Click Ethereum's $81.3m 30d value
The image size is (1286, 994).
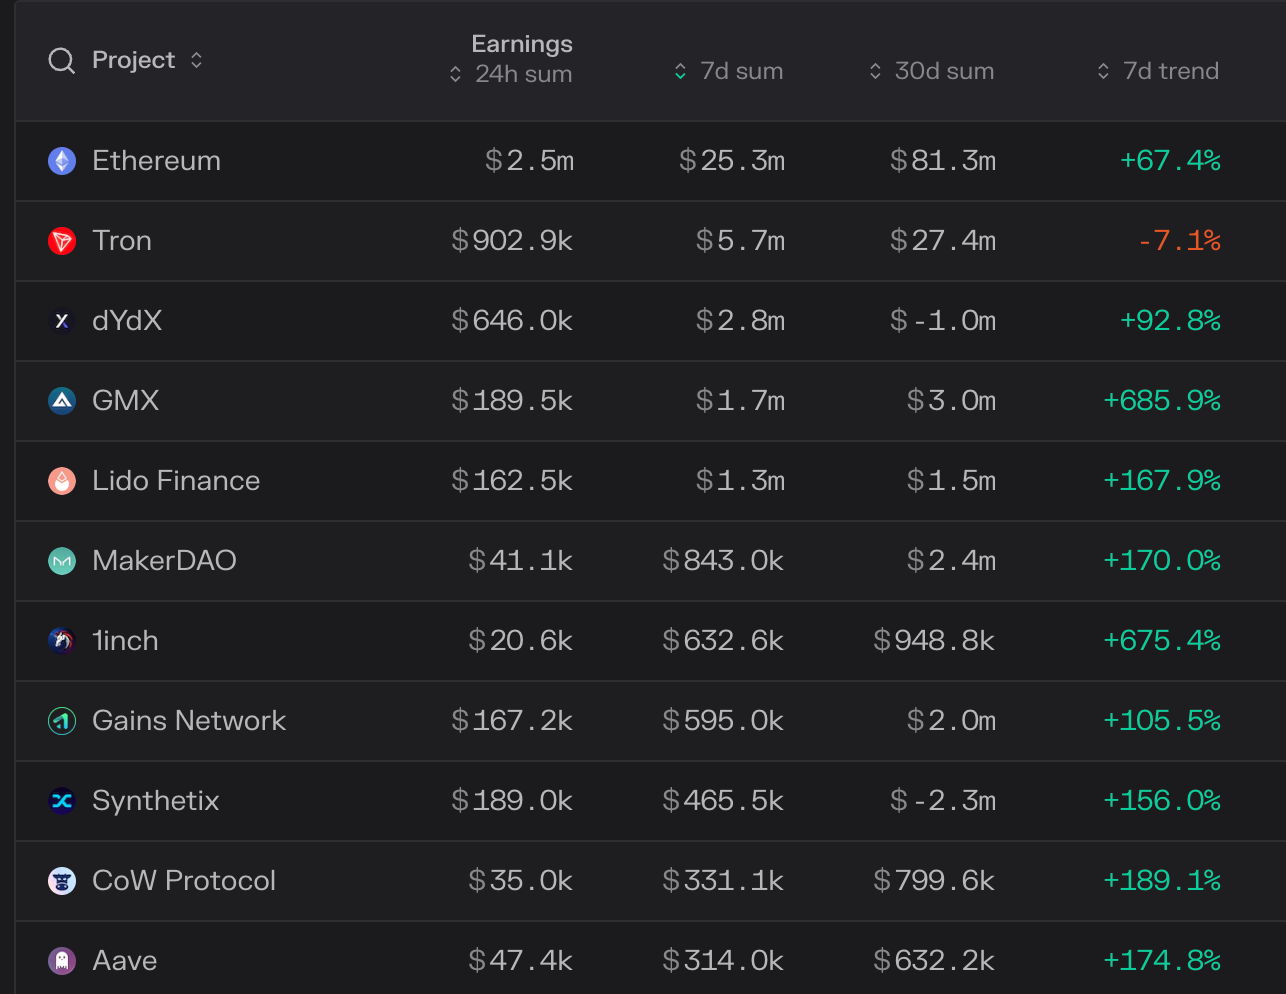(943, 161)
